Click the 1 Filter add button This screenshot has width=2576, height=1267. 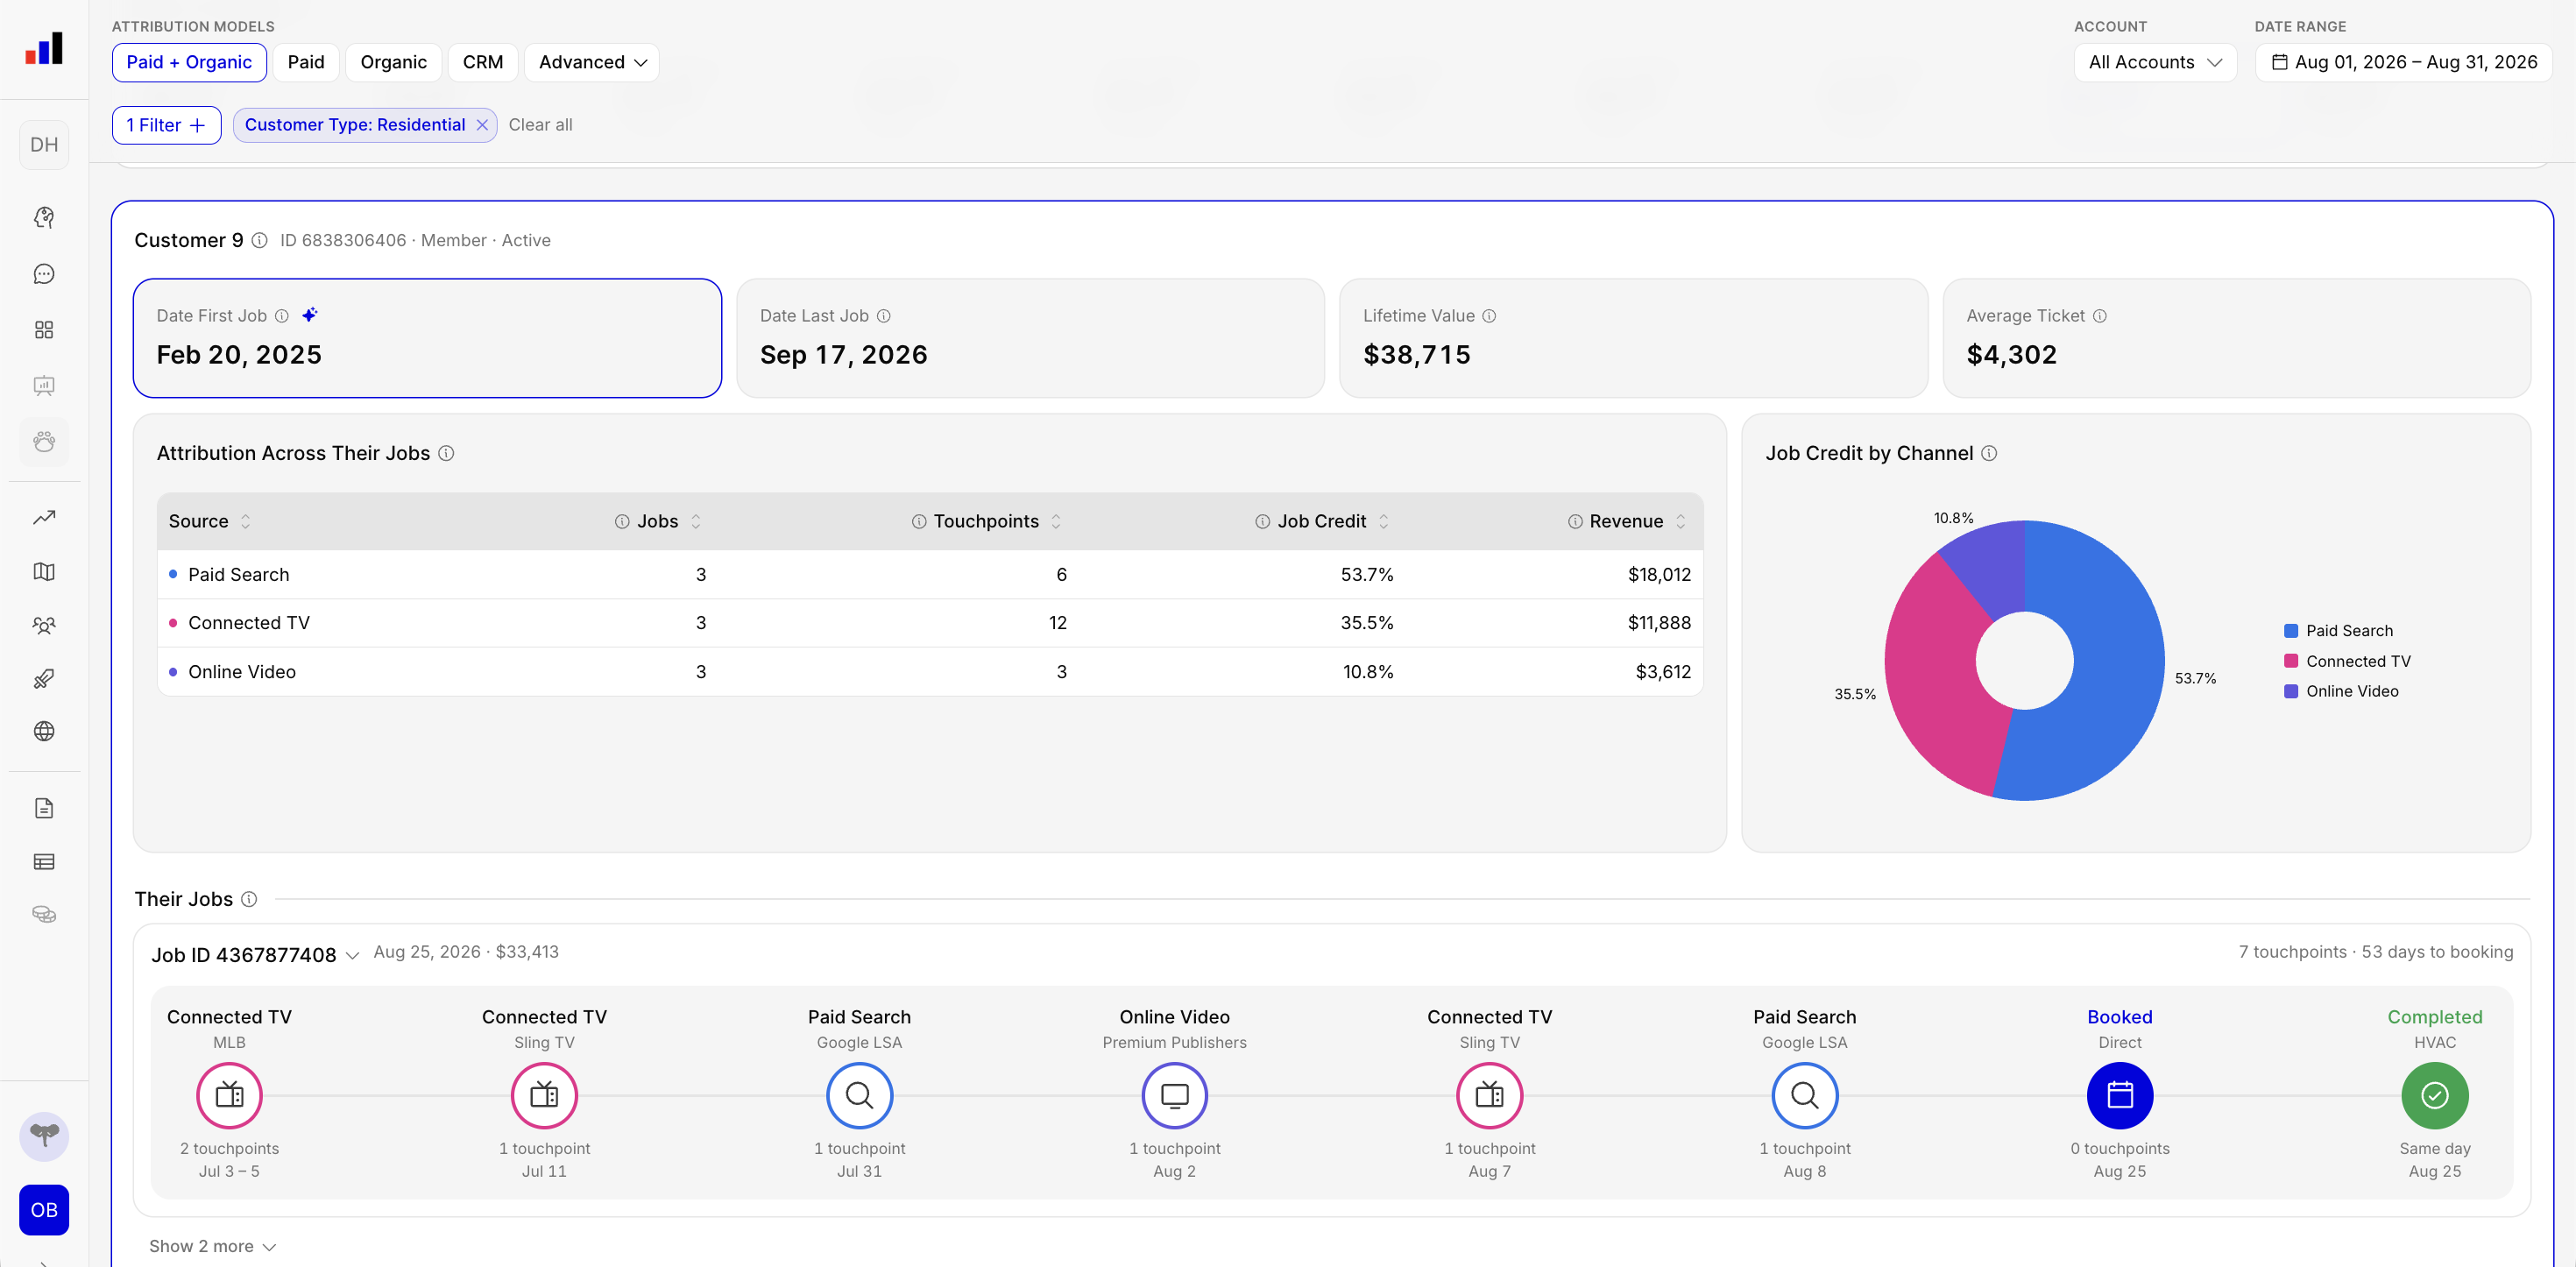coord(166,125)
